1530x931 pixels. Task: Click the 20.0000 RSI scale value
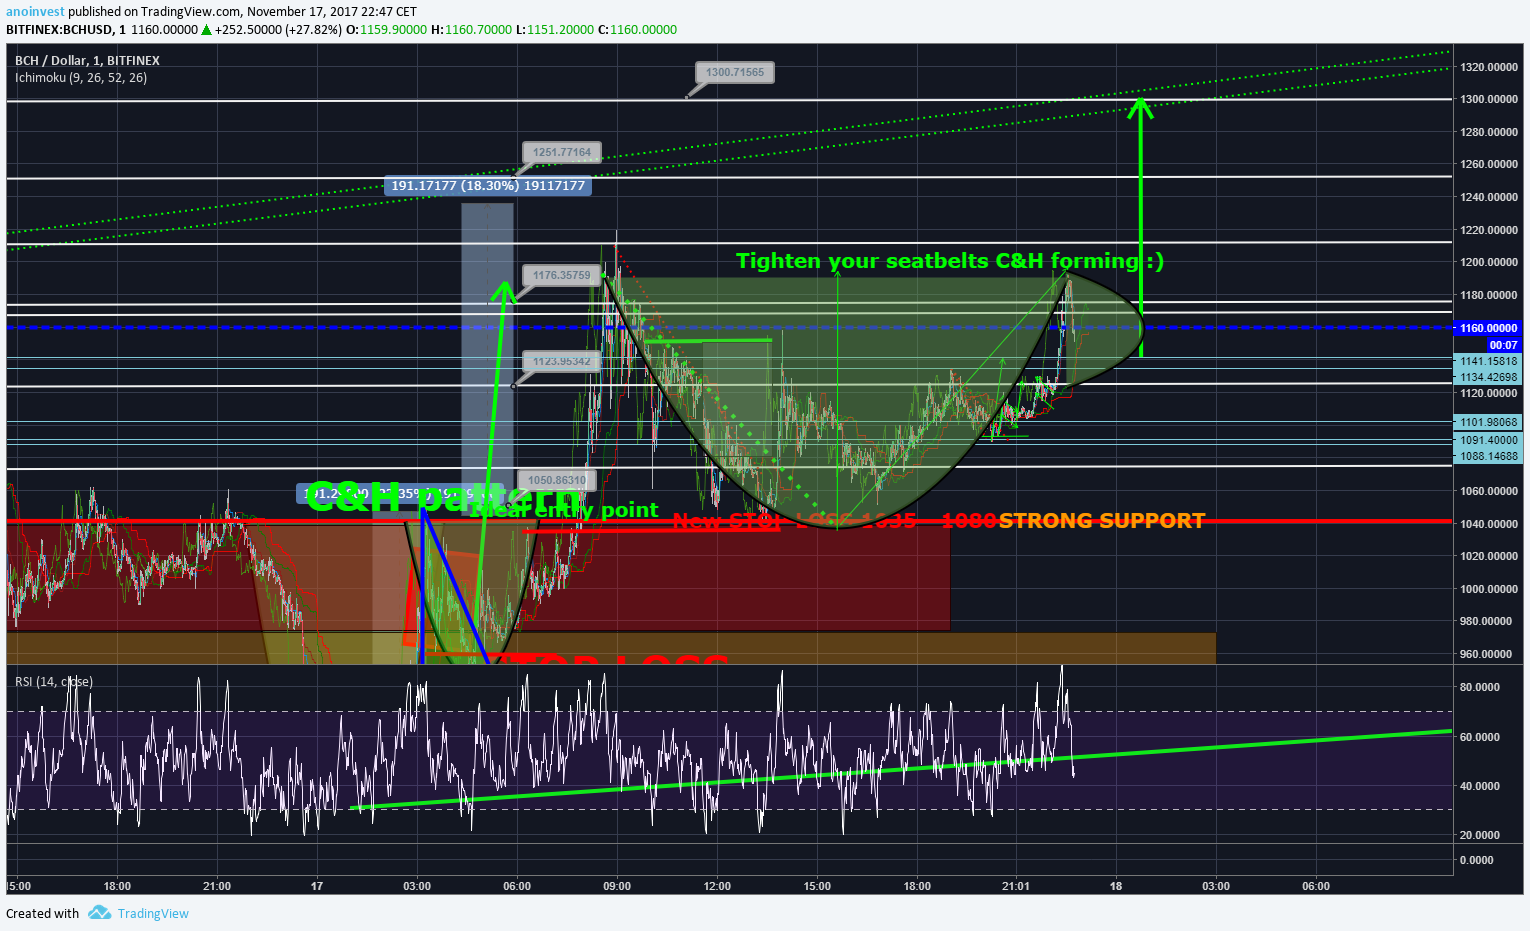(1479, 835)
